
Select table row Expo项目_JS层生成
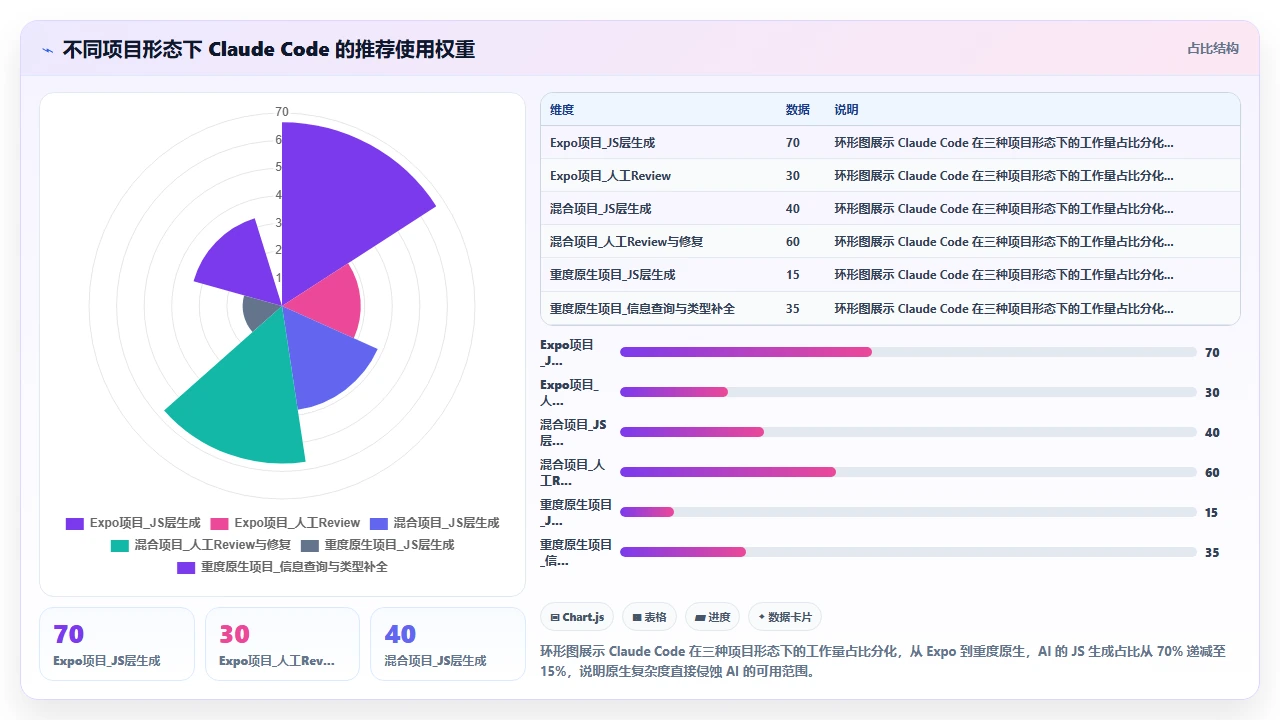pyautogui.click(x=890, y=143)
